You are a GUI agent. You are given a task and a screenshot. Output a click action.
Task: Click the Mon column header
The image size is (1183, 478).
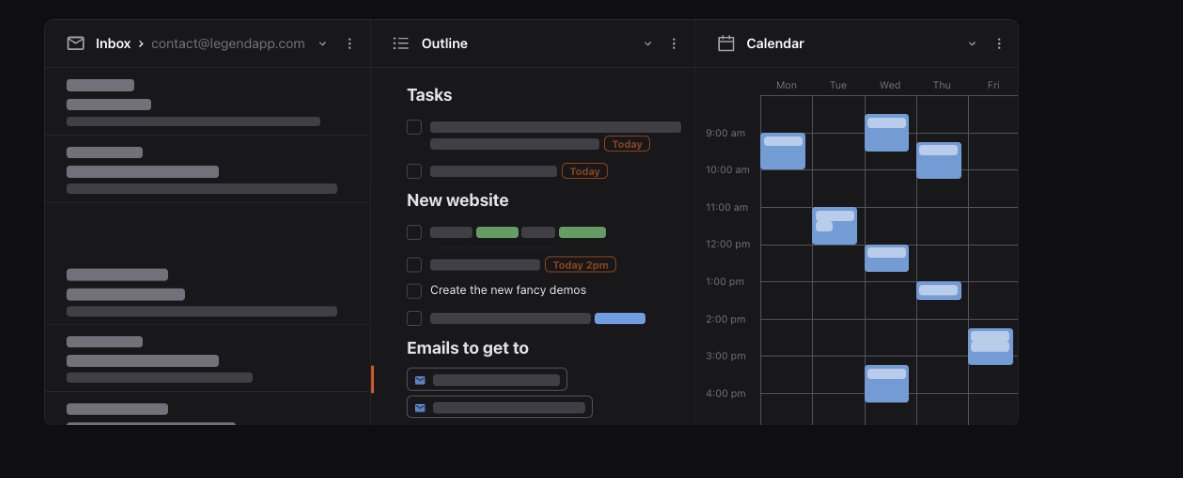[786, 85]
